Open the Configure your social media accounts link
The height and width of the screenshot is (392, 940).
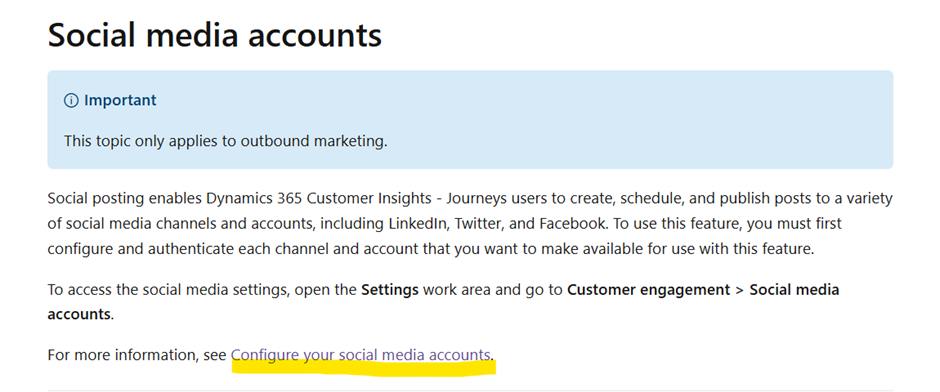pos(360,355)
